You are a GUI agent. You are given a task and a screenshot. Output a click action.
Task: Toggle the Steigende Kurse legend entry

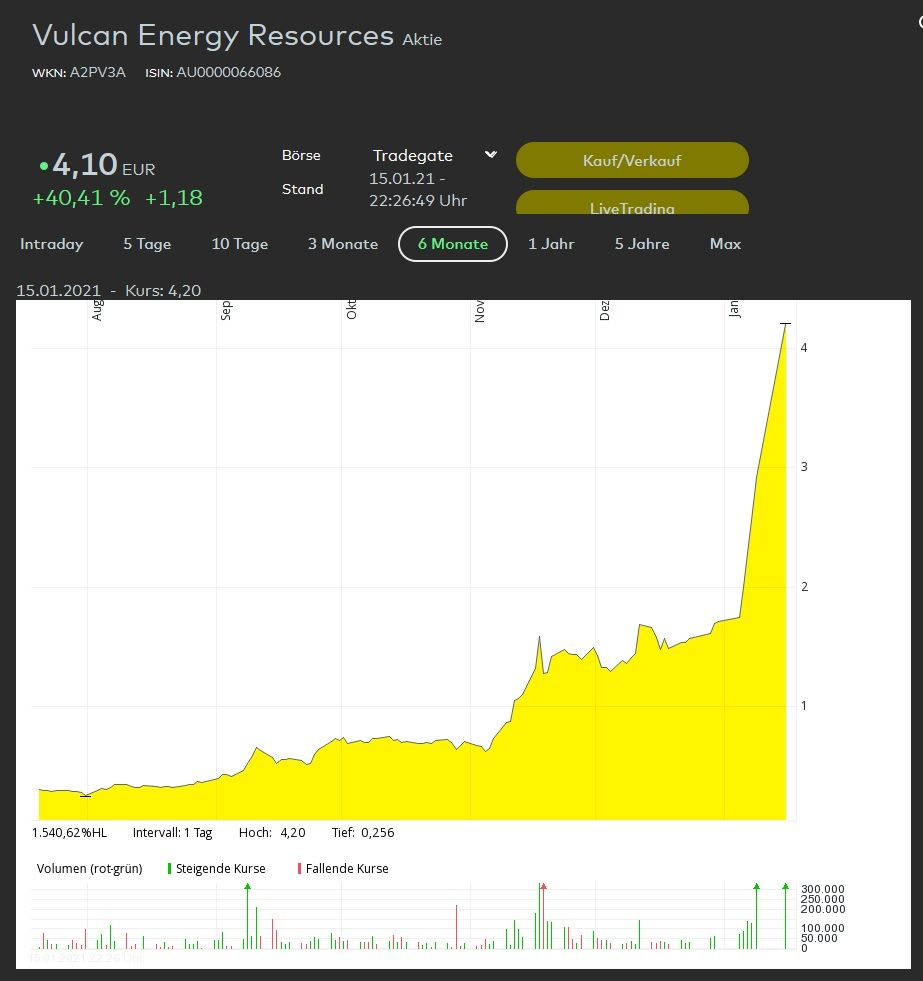[x=220, y=868]
